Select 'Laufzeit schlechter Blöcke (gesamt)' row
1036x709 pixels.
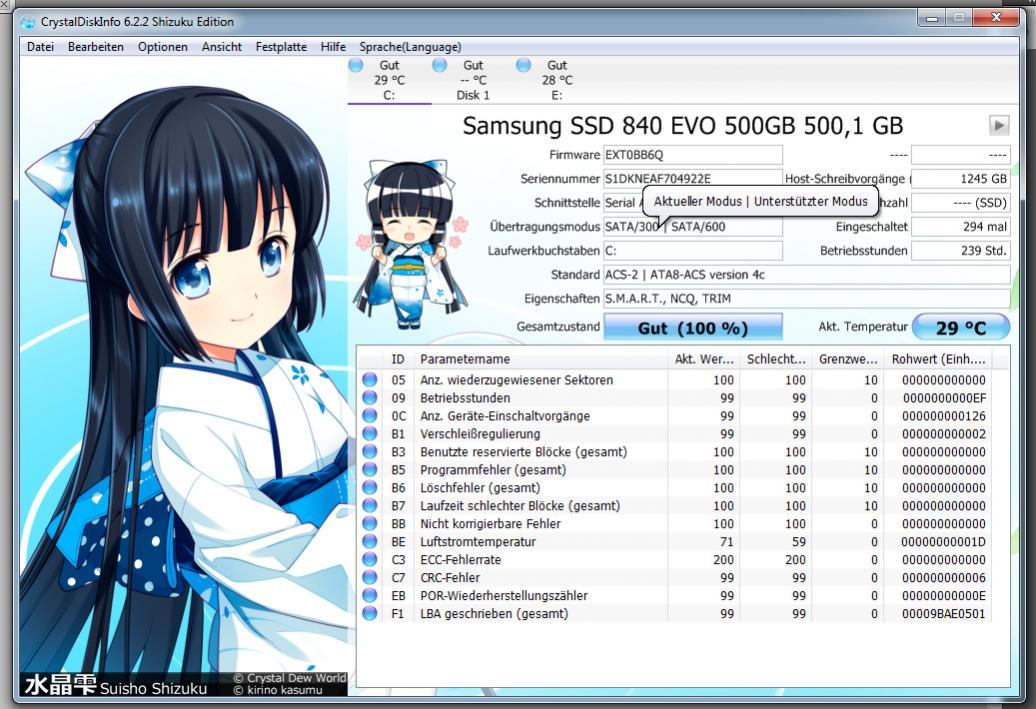point(674,505)
